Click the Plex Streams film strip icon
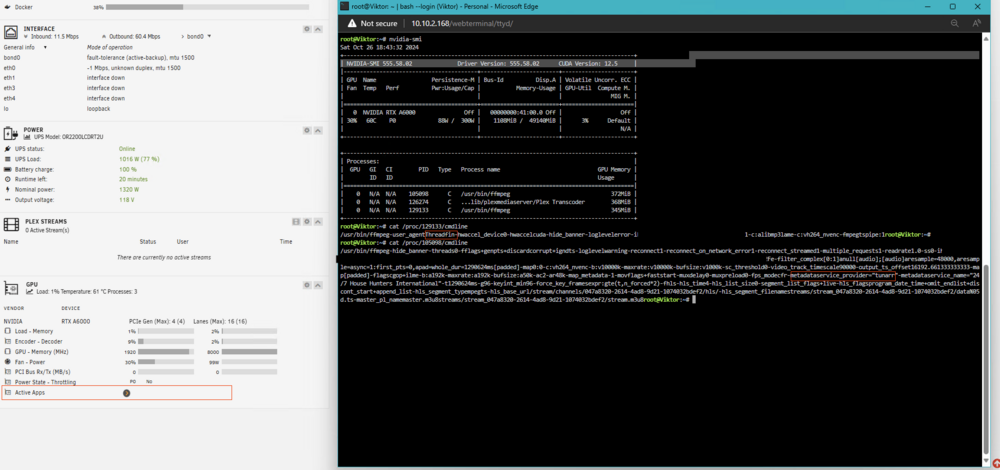 point(11,224)
